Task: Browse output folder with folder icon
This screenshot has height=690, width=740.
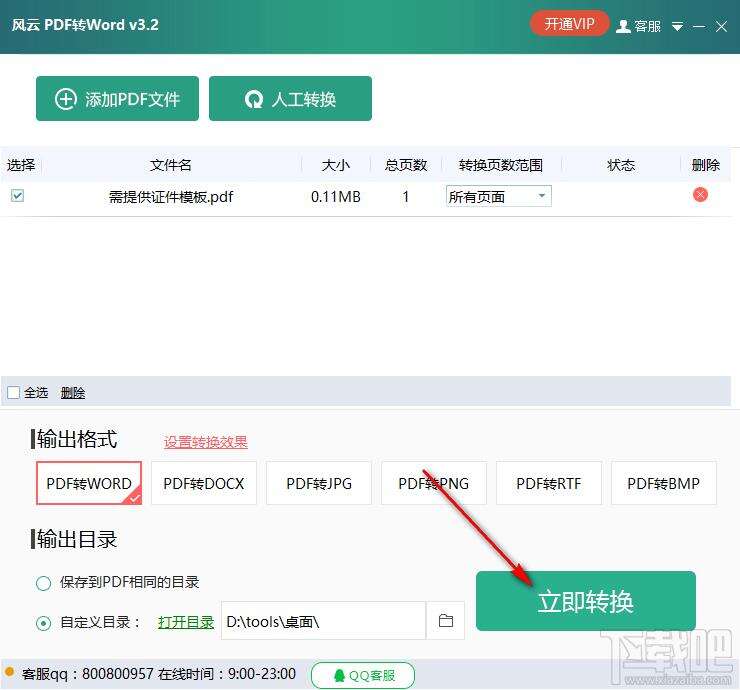Action: 446,621
